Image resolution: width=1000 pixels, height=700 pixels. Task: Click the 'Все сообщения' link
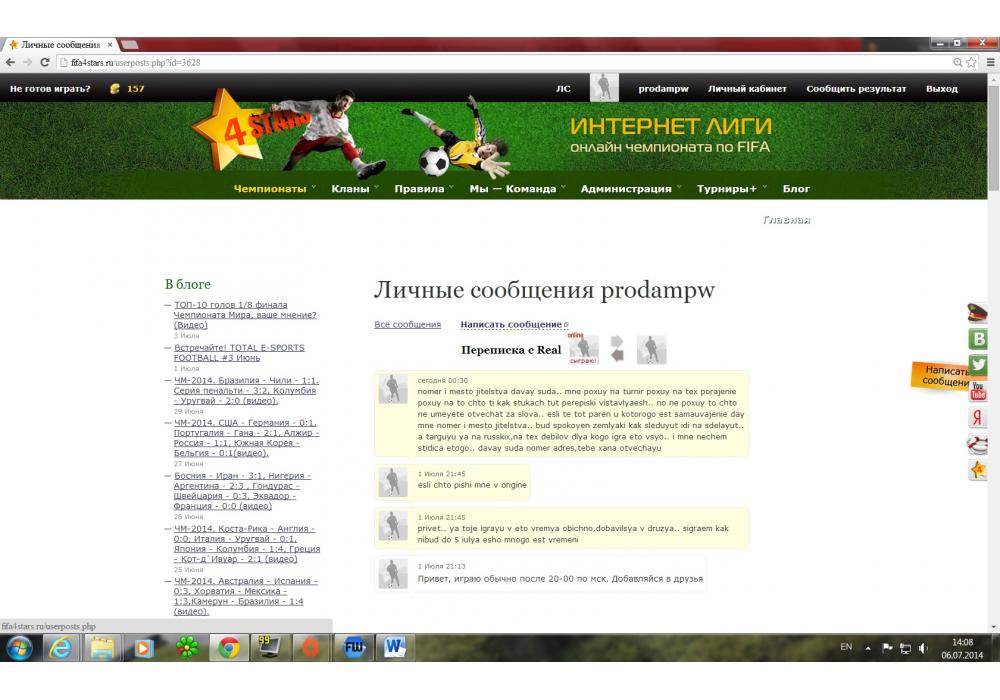pyautogui.click(x=407, y=325)
